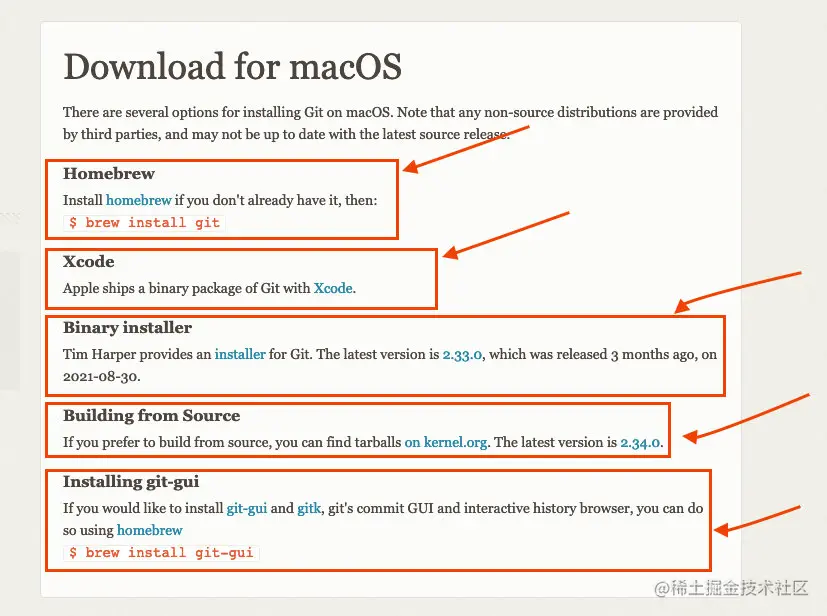Click the Xcode hyperlink
827x616 pixels.
333,288
